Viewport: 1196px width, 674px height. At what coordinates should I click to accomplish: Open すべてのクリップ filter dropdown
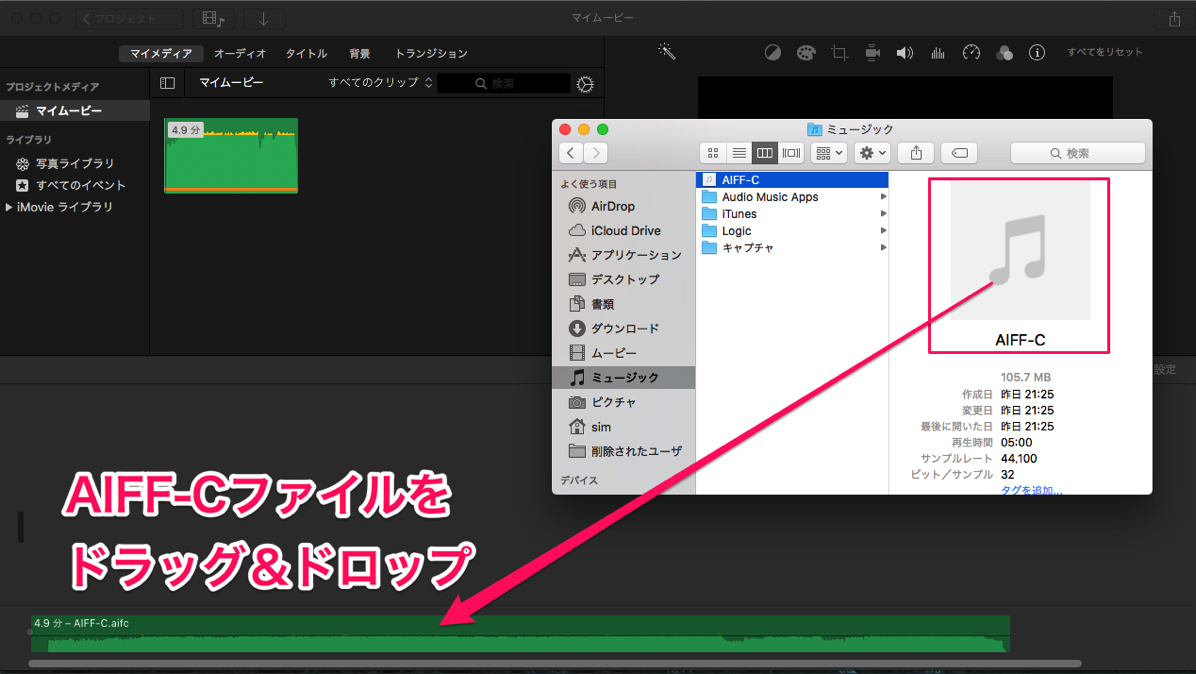point(380,82)
